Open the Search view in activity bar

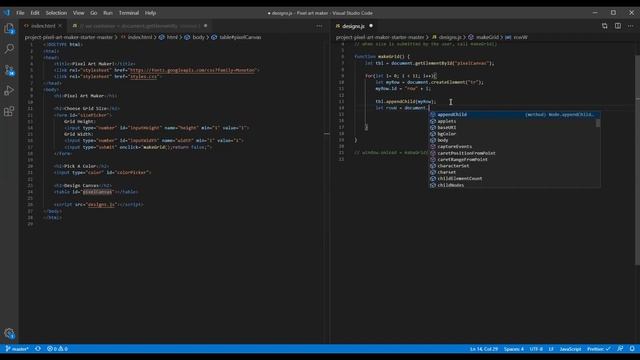point(9,49)
